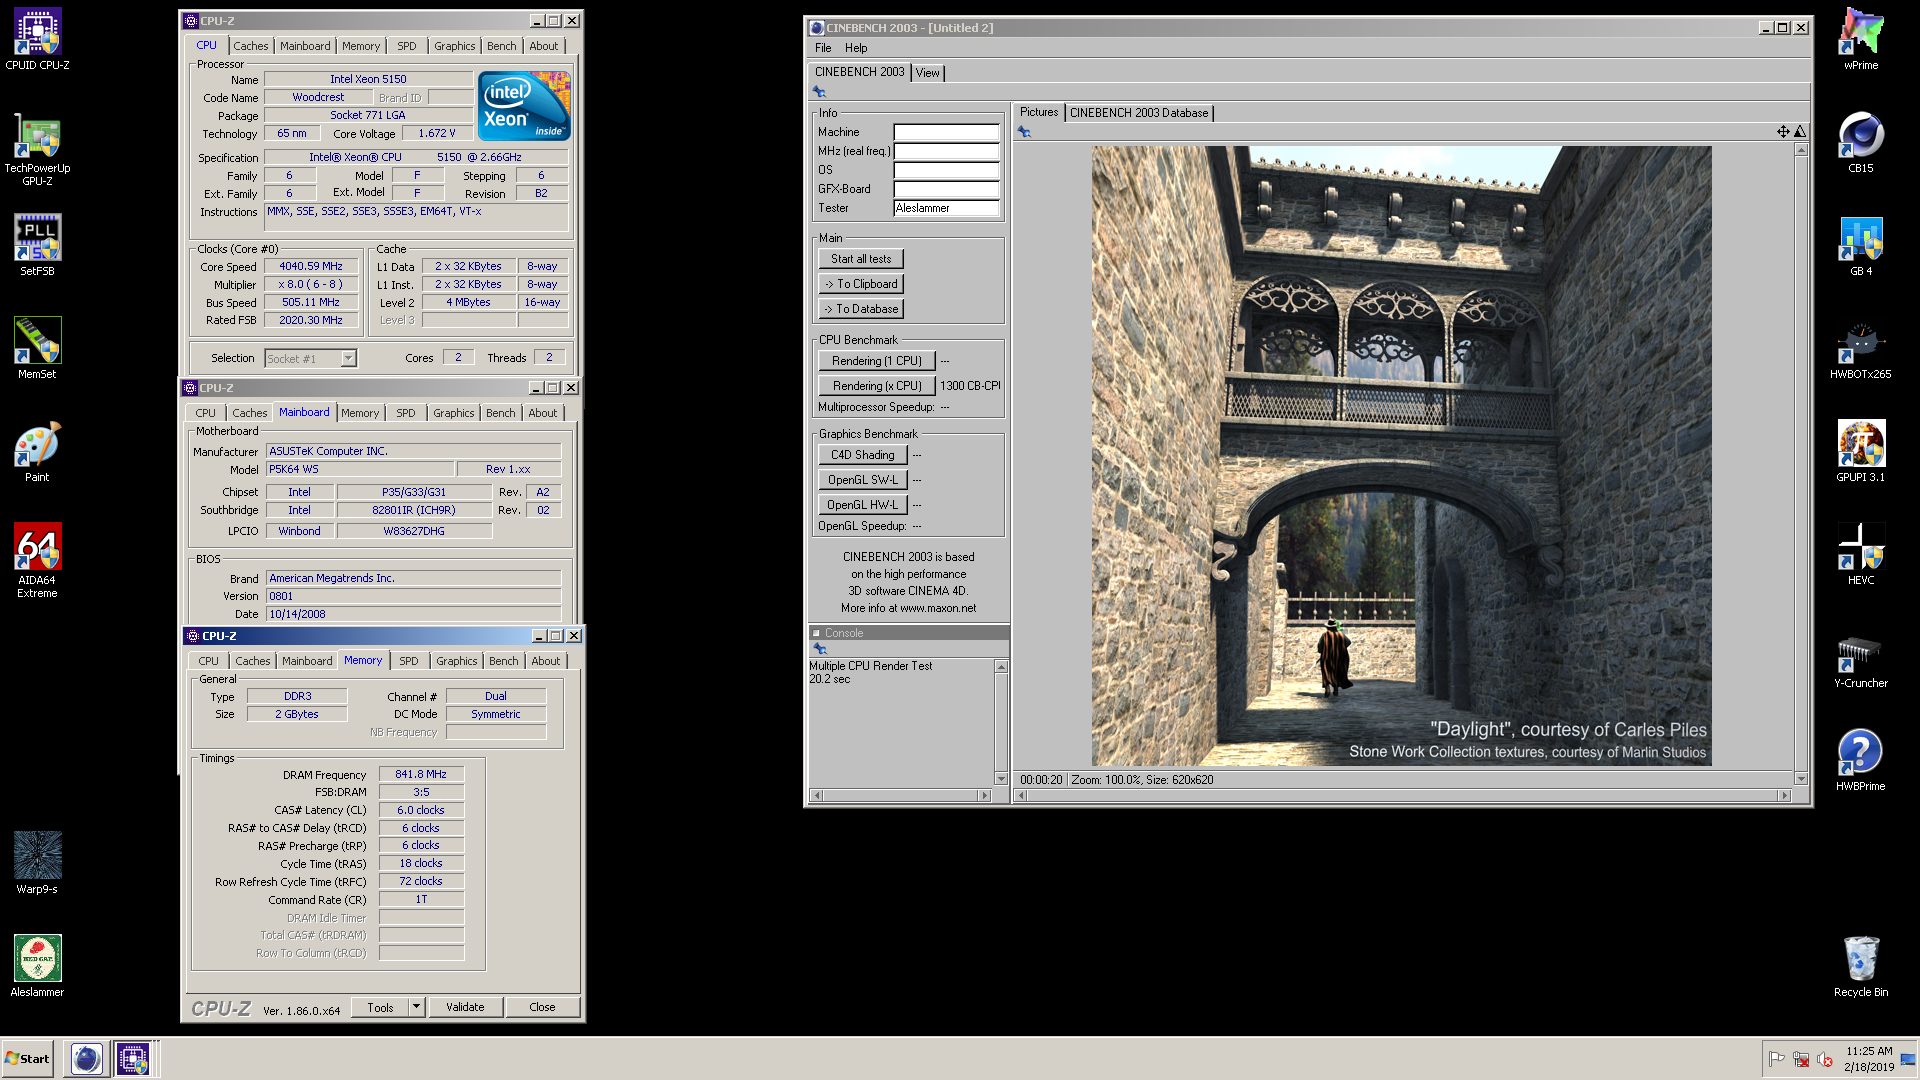Open the Caches tab in the top CPU-Z window
This screenshot has height=1080, width=1920.
coord(251,46)
